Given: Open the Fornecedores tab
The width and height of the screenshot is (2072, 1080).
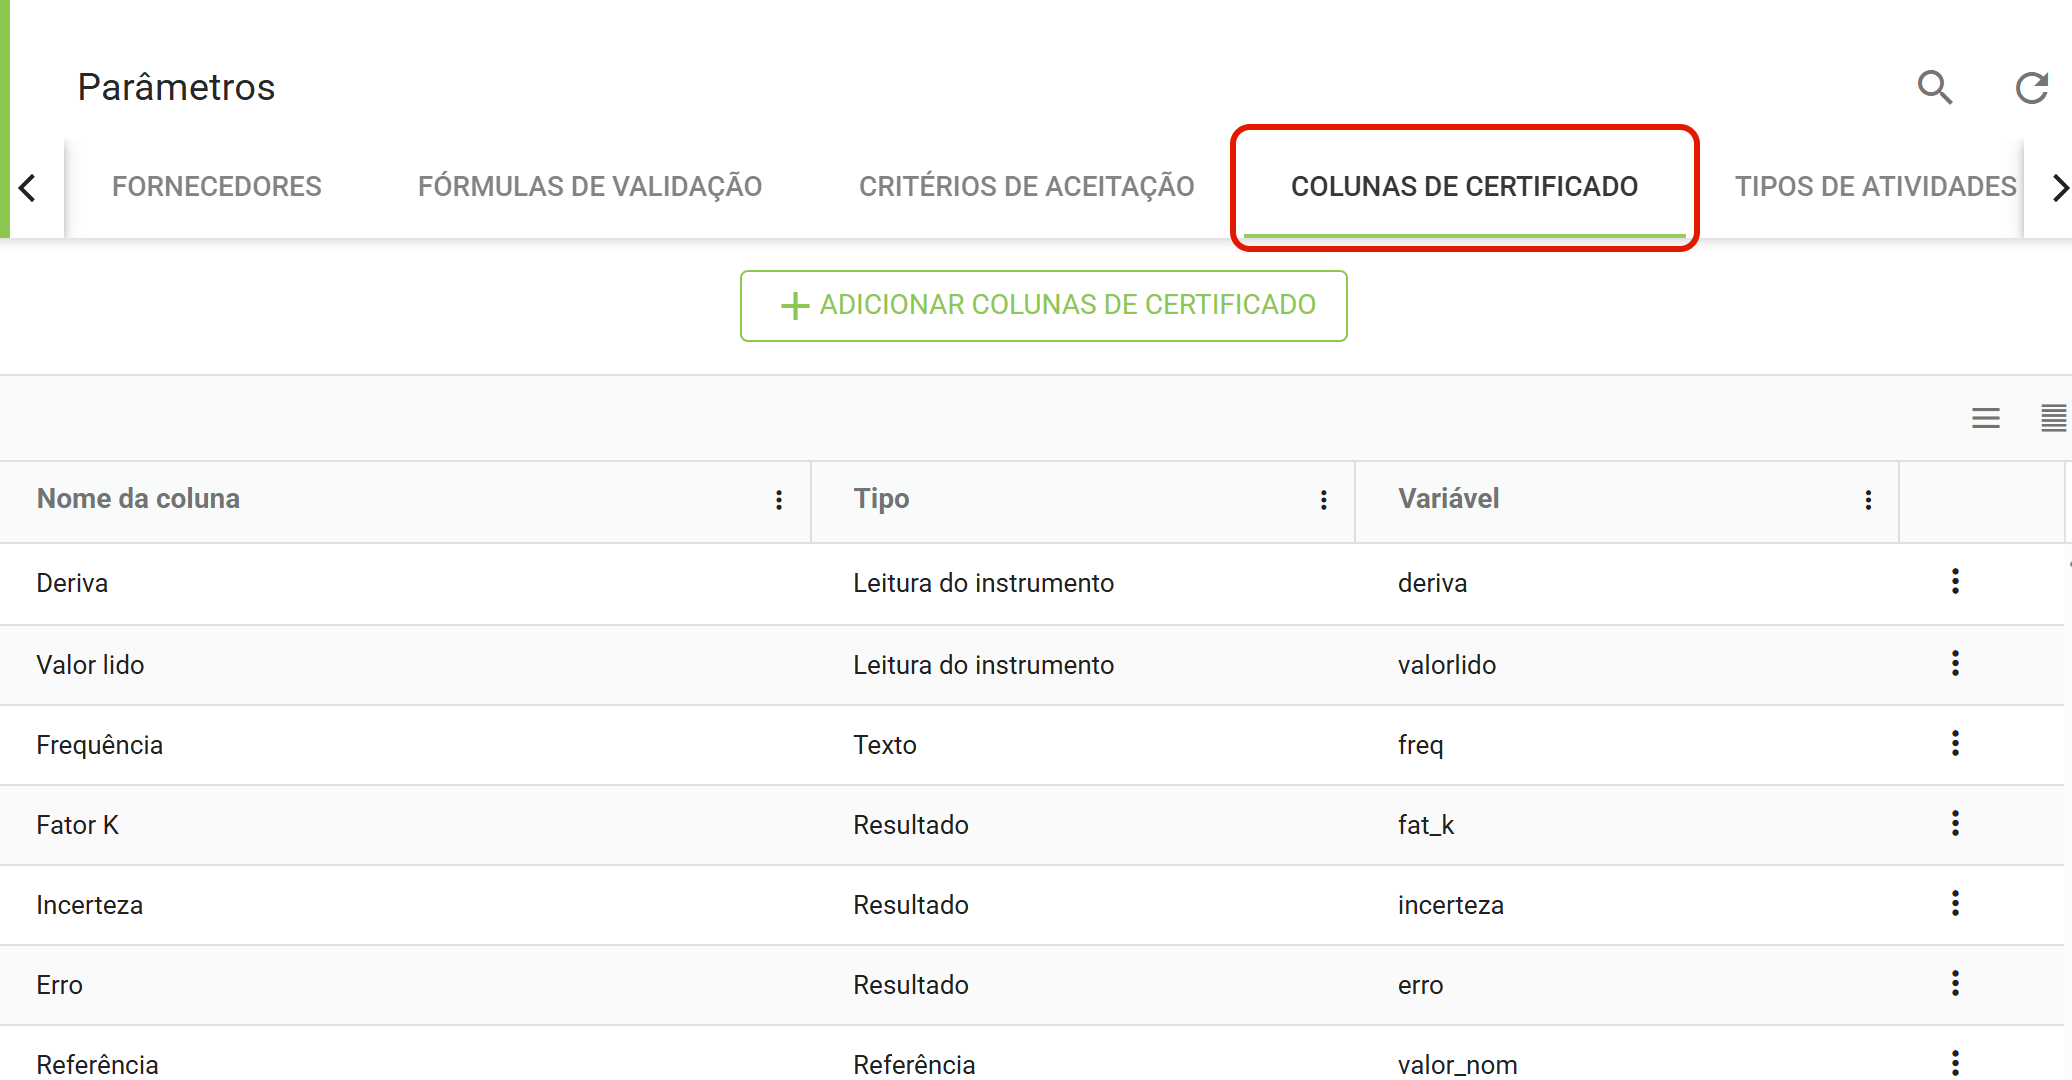Looking at the screenshot, I should (x=217, y=187).
